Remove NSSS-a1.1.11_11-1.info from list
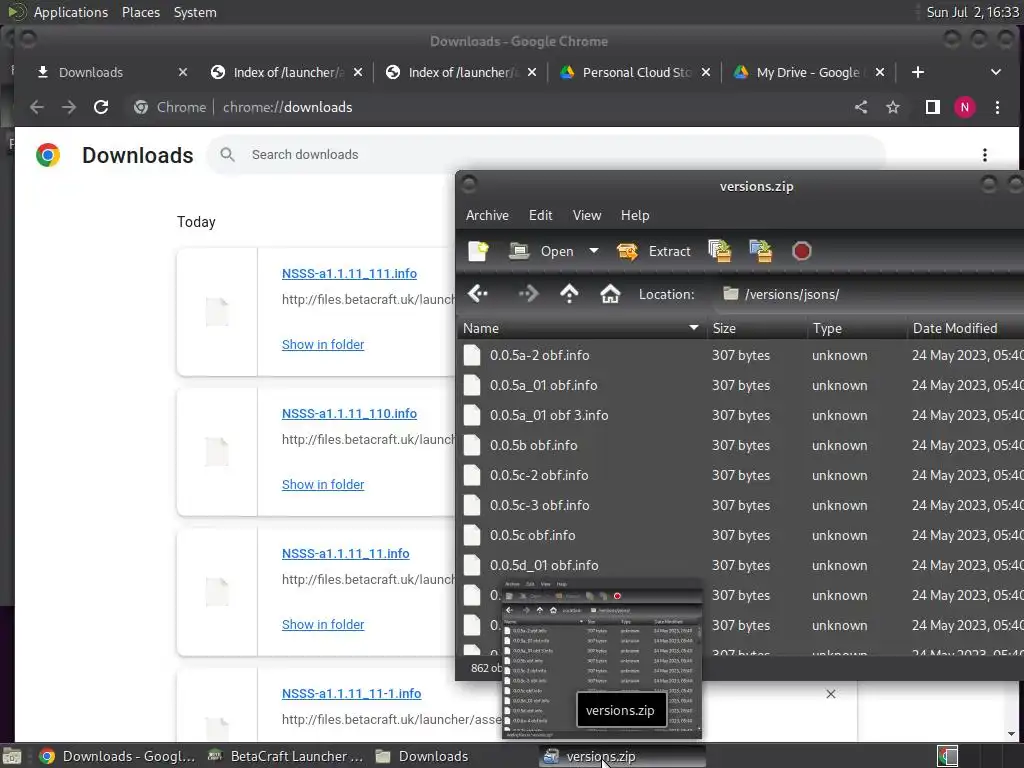Viewport: 1024px width, 768px height. pyautogui.click(x=831, y=694)
